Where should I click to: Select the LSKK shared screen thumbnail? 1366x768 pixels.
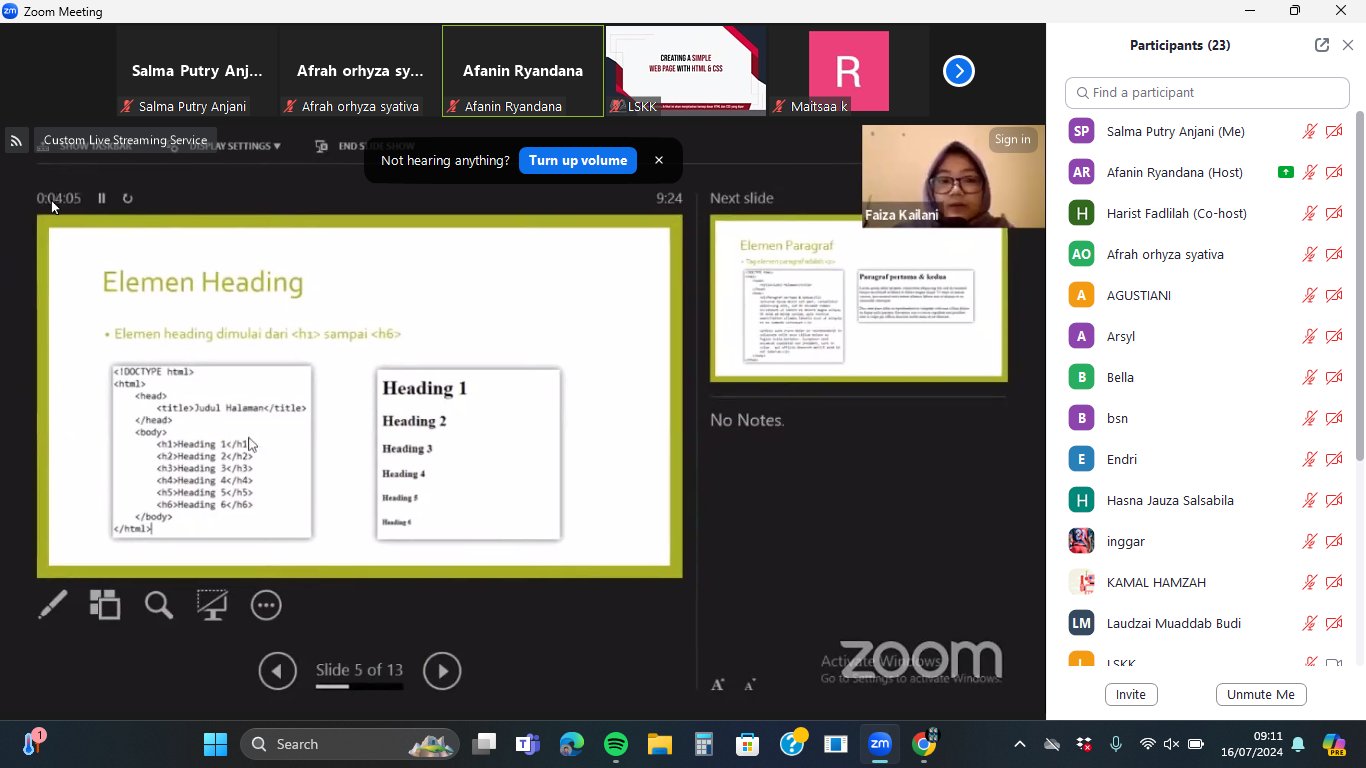point(686,71)
